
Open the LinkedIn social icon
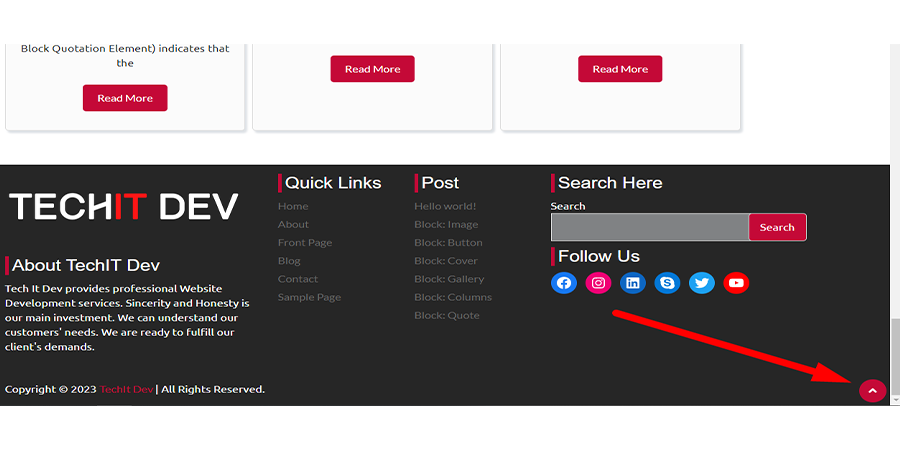tap(633, 283)
